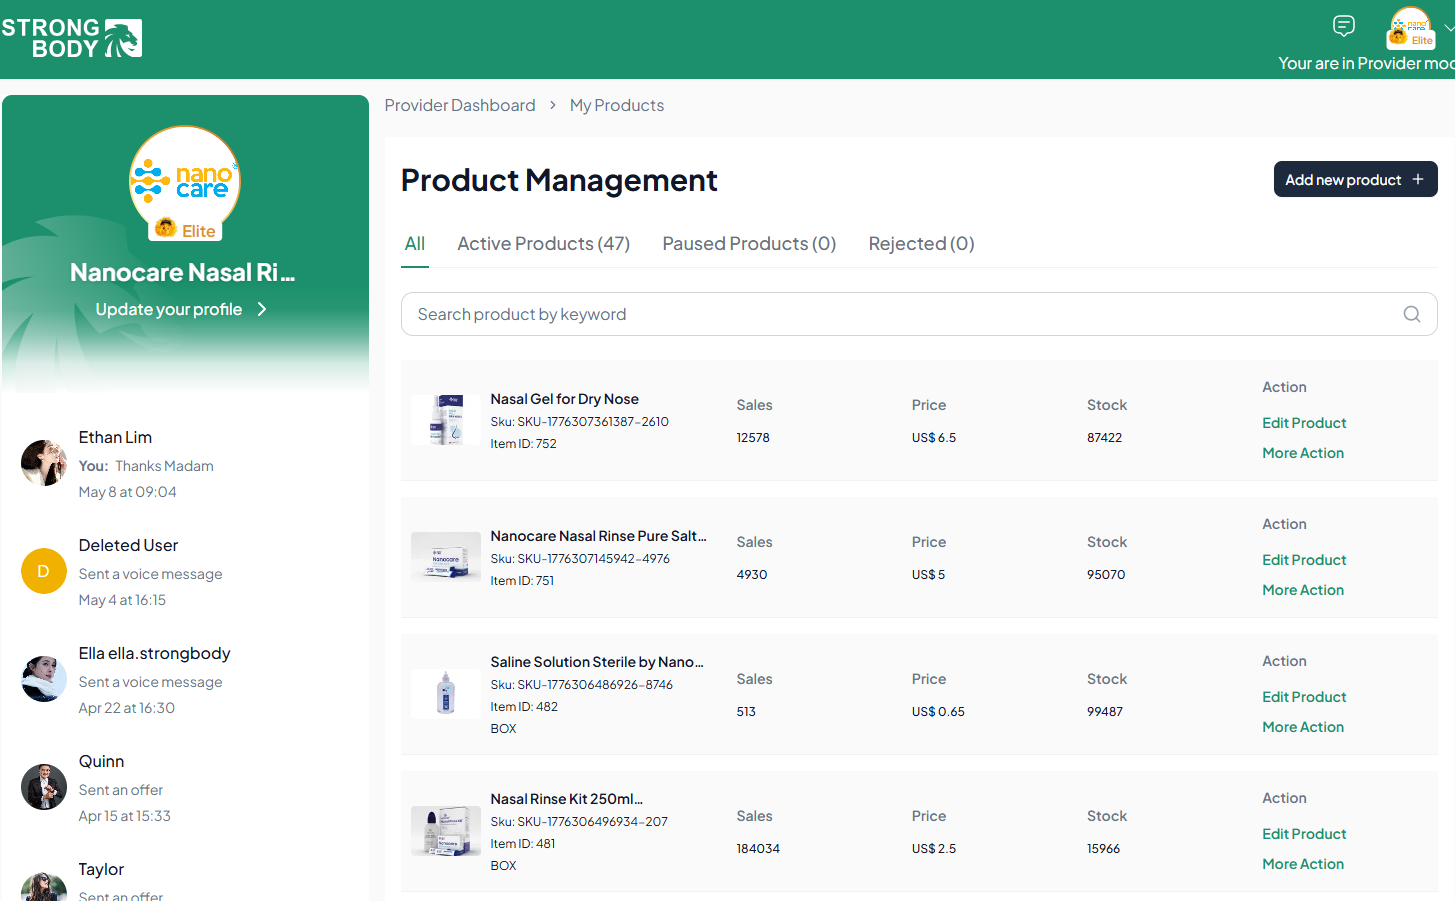Screen dimensions: 1455x901
Task: Click the US$ 6.5 price value
Action: click(x=934, y=438)
